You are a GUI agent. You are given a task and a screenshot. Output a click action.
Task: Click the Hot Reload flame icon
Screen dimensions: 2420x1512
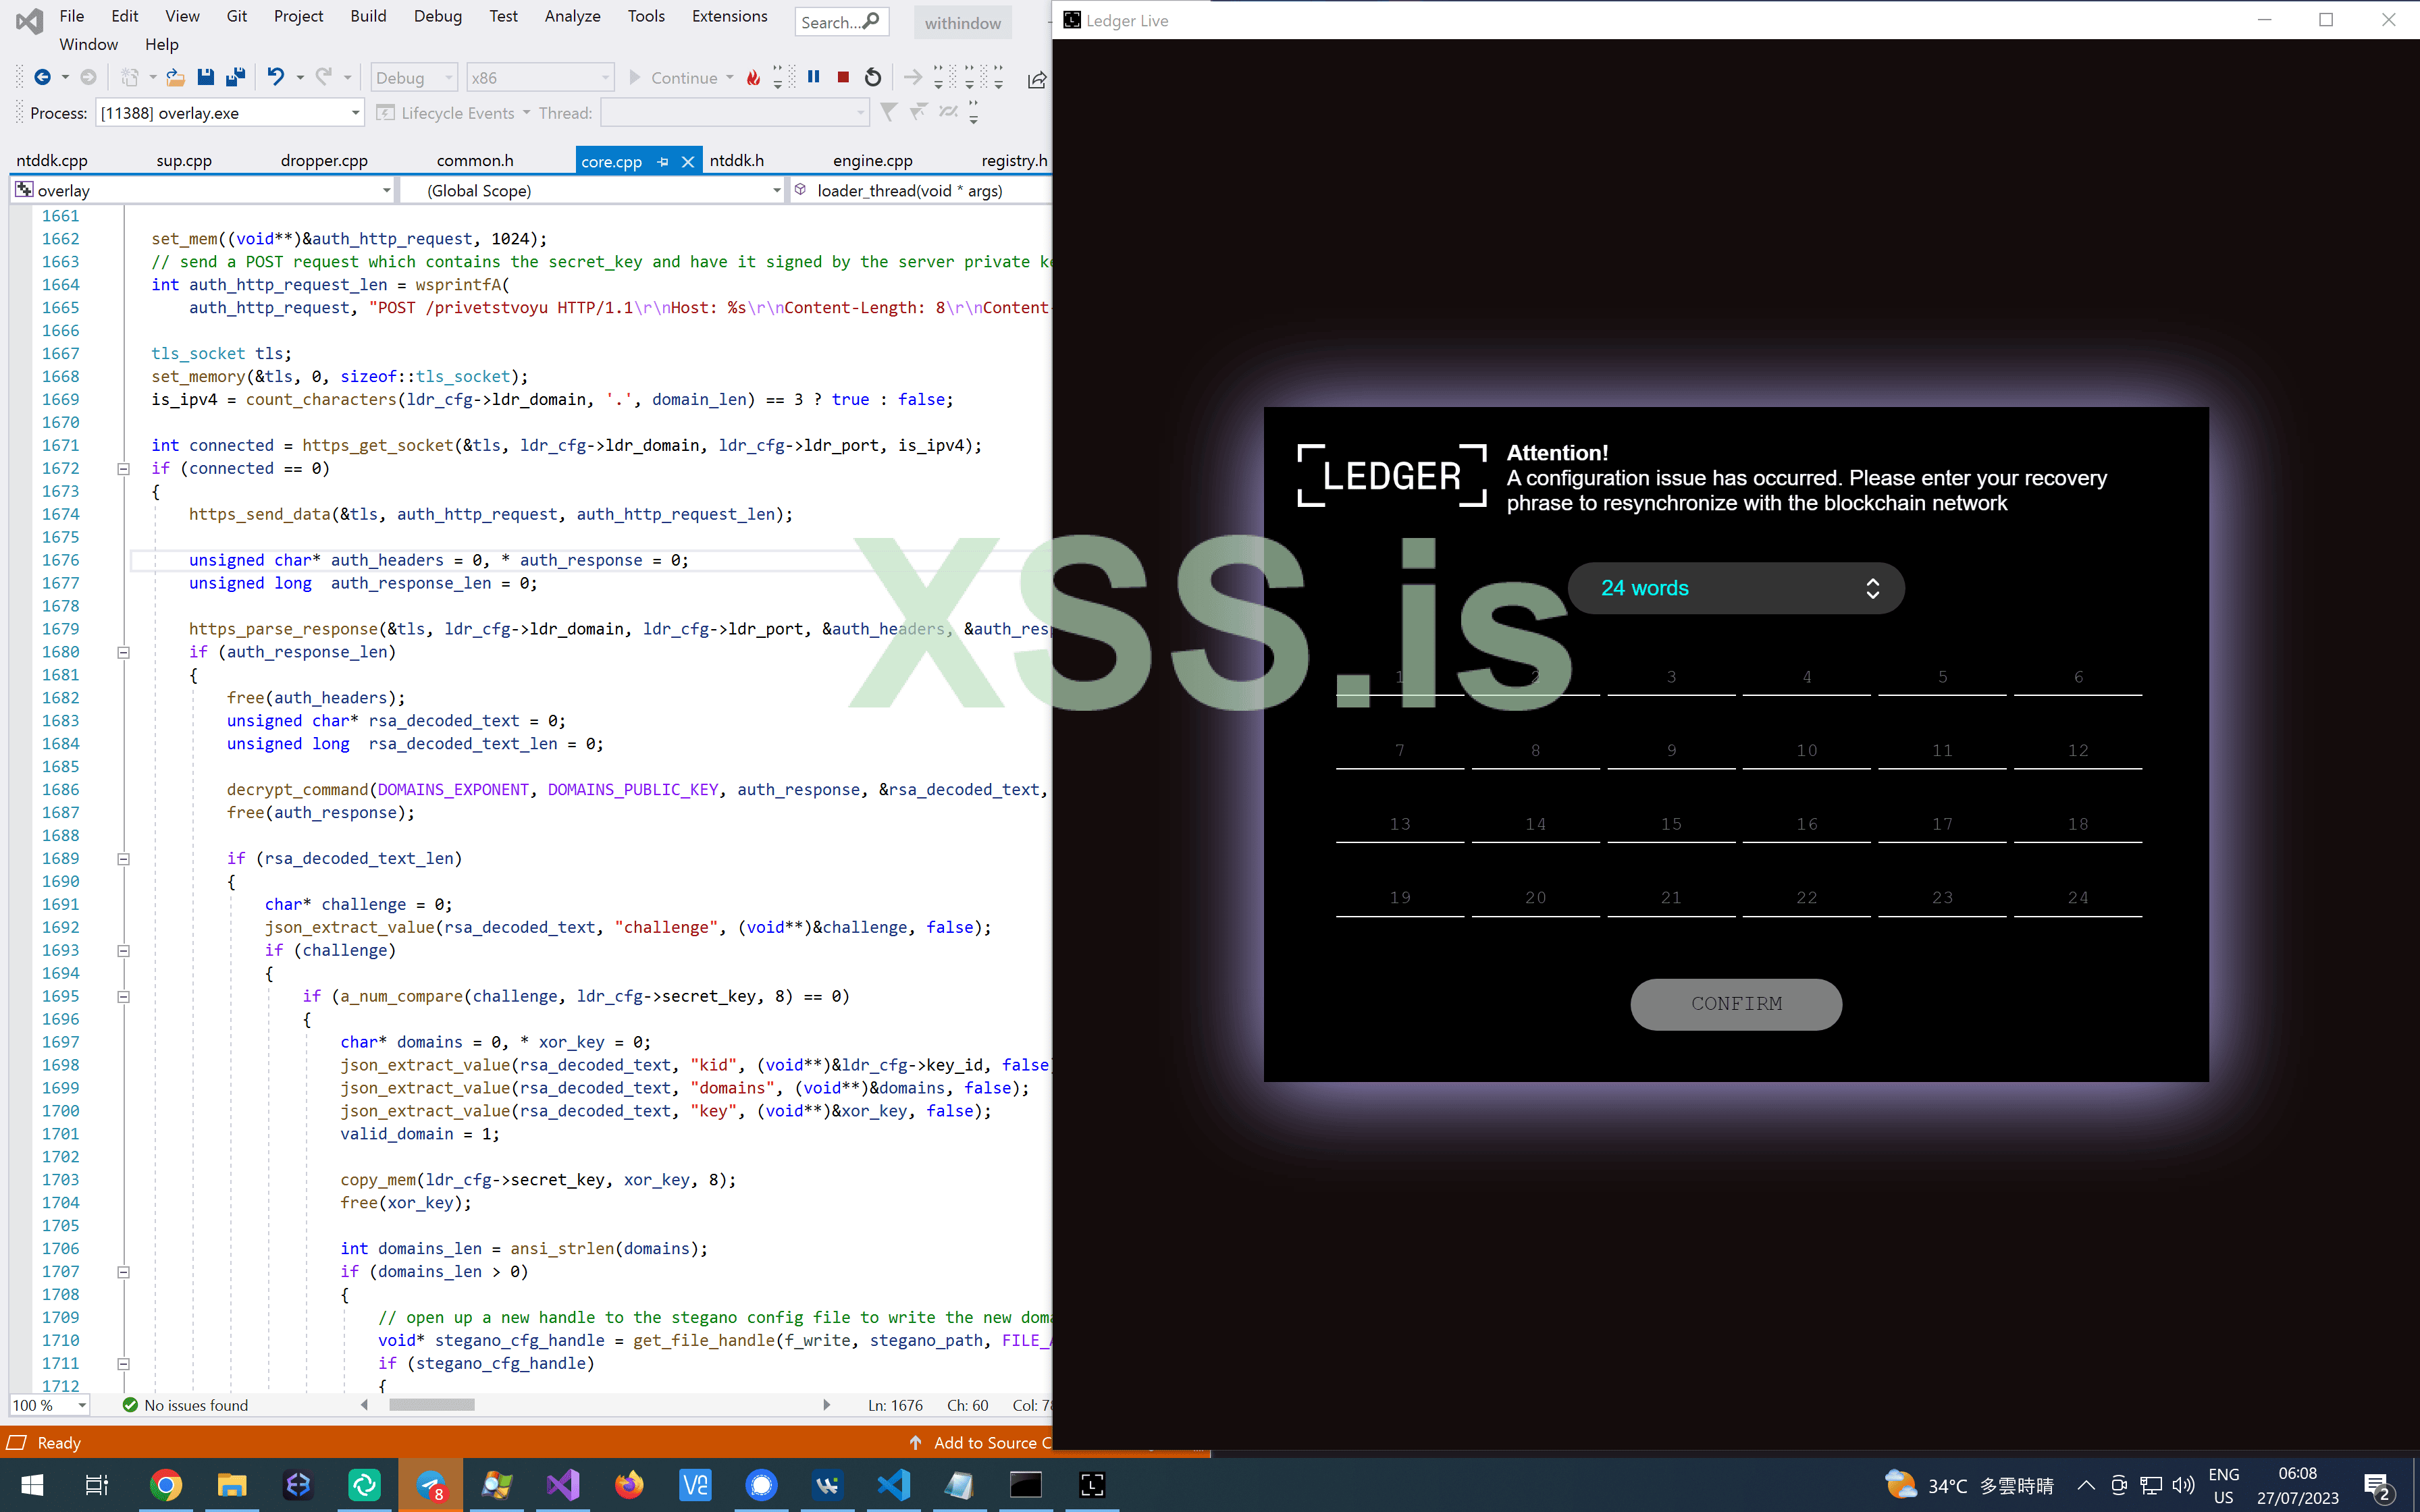point(753,77)
